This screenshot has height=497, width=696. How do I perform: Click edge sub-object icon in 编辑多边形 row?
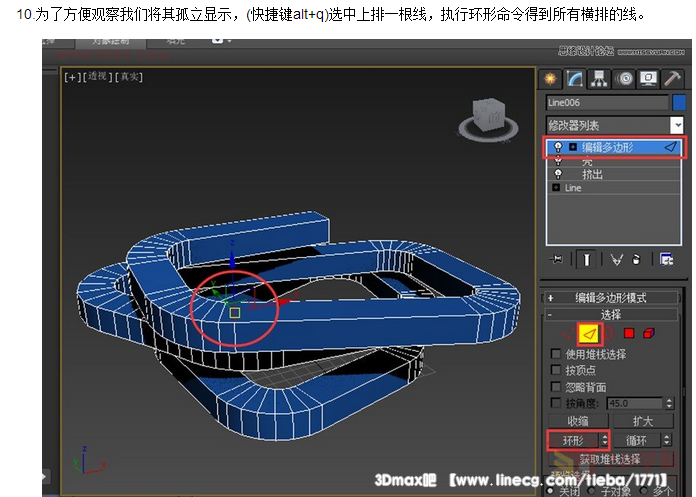[671, 147]
